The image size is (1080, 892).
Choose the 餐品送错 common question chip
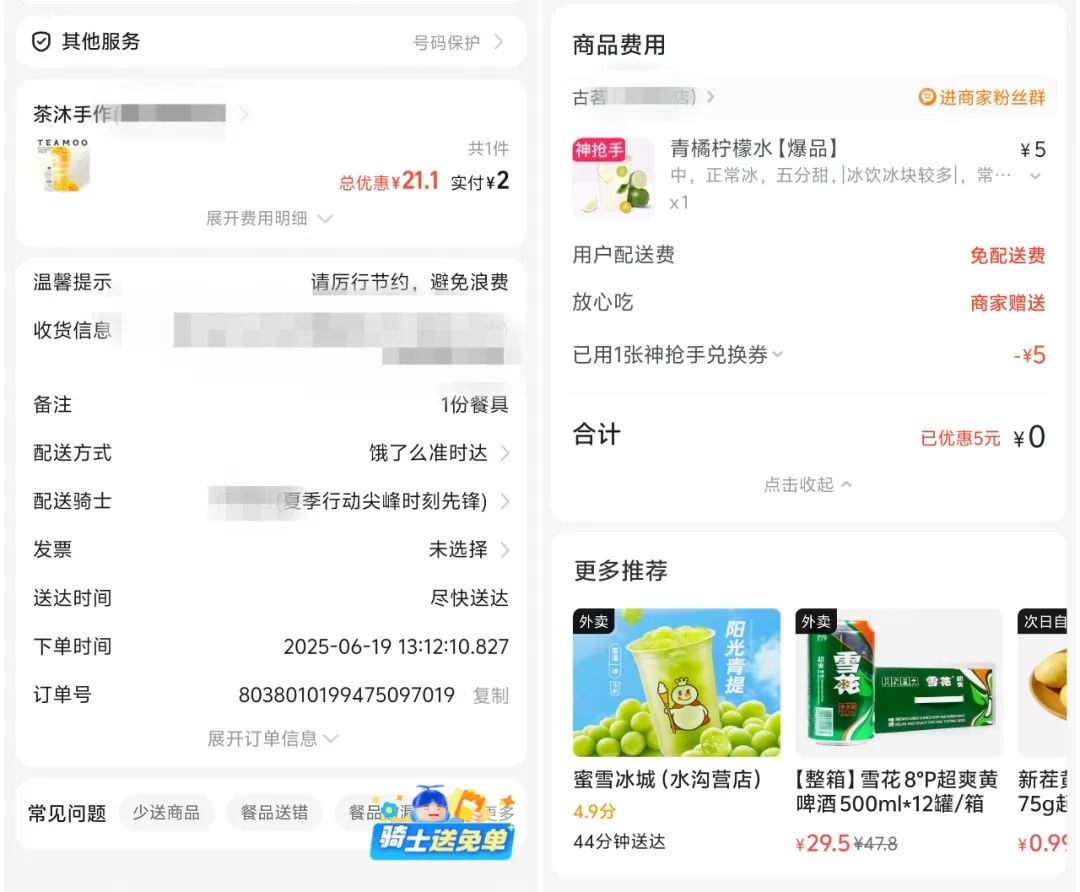[x=274, y=813]
